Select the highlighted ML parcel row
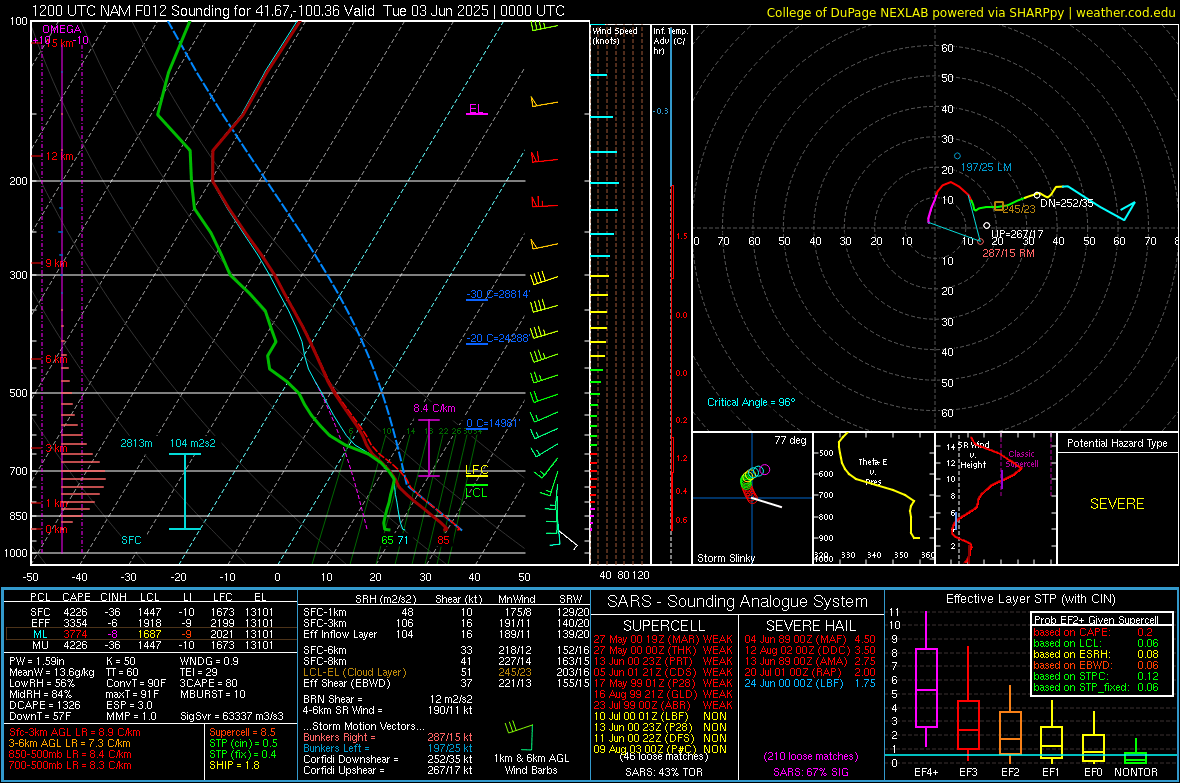Image resolution: width=1180 pixels, height=783 pixels. click(x=151, y=634)
